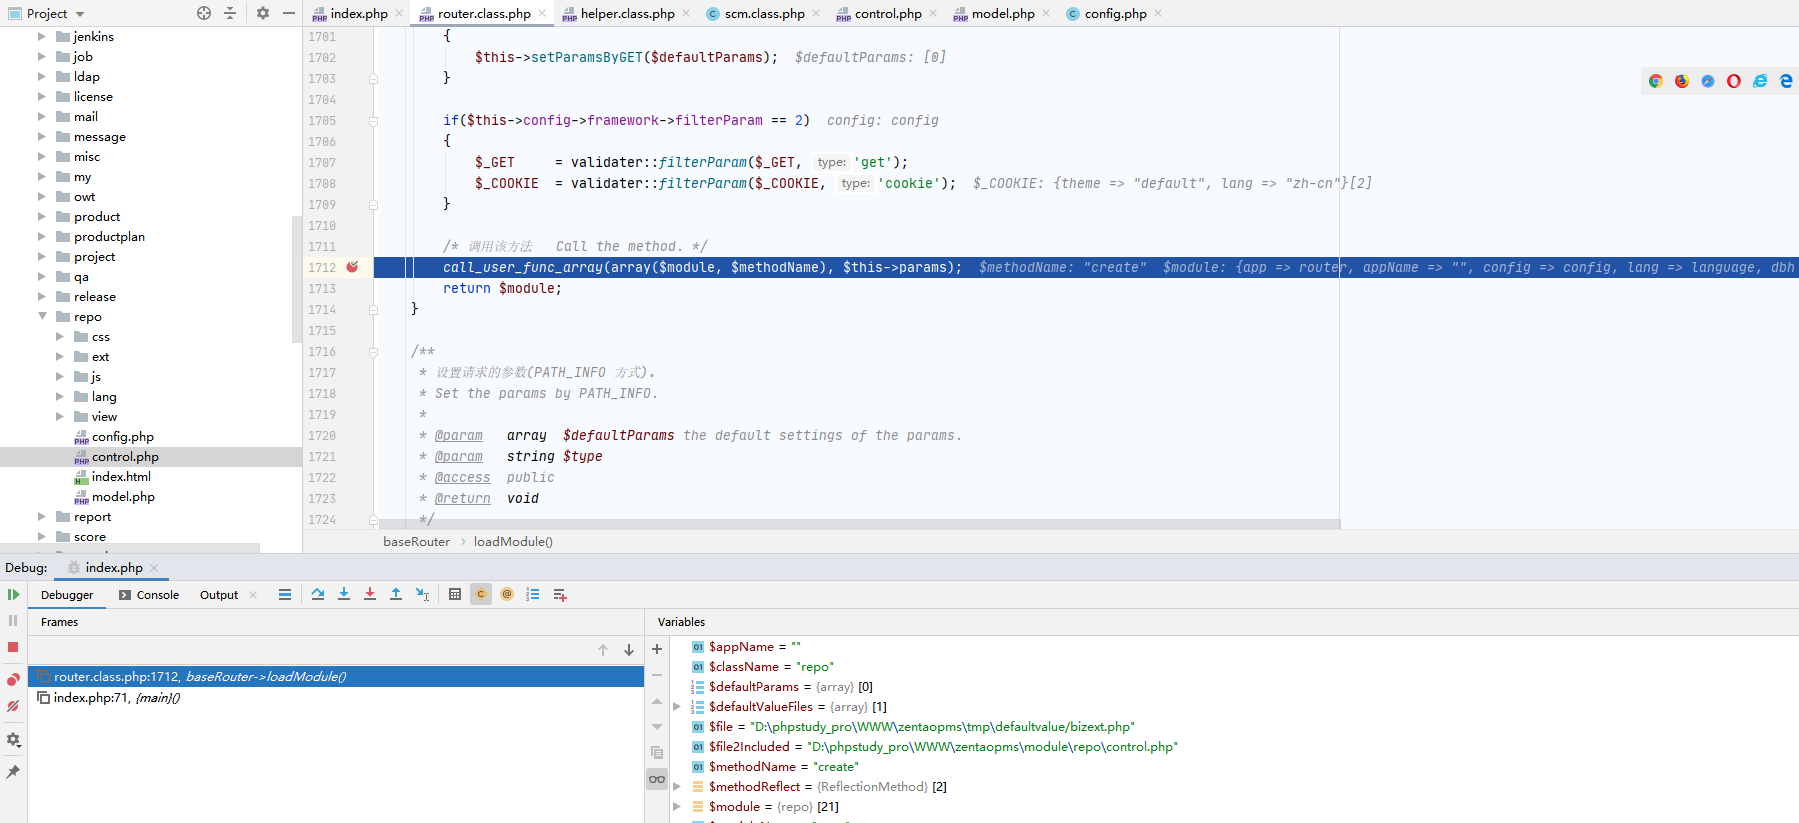This screenshot has width=1799, height=823.
Task: Pin the debug tab
Action: [13, 772]
